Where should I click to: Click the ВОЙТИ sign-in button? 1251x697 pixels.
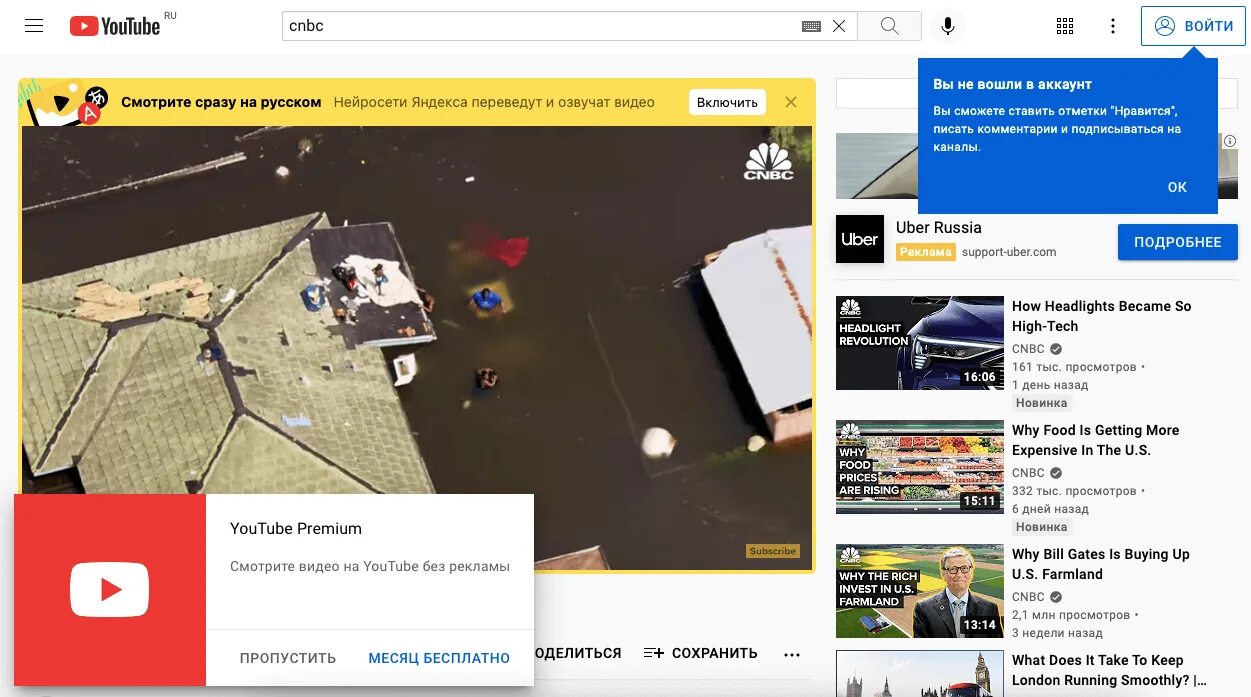click(x=1193, y=26)
